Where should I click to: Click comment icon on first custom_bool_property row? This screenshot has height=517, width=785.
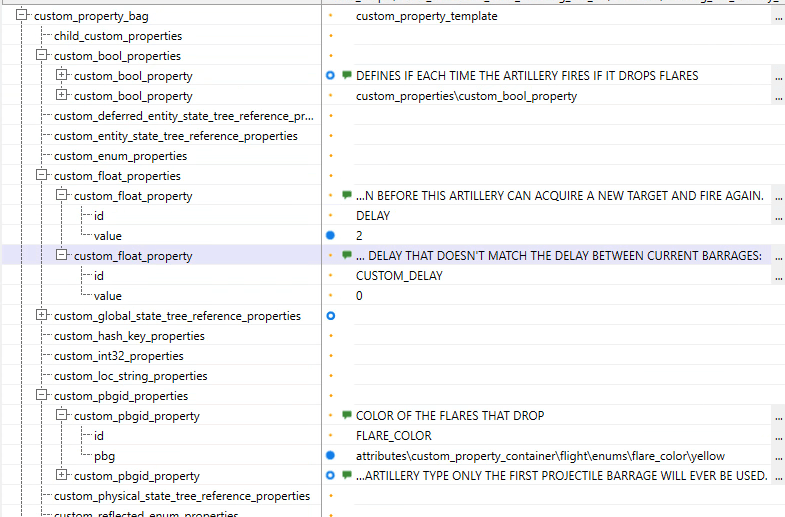coord(347,76)
